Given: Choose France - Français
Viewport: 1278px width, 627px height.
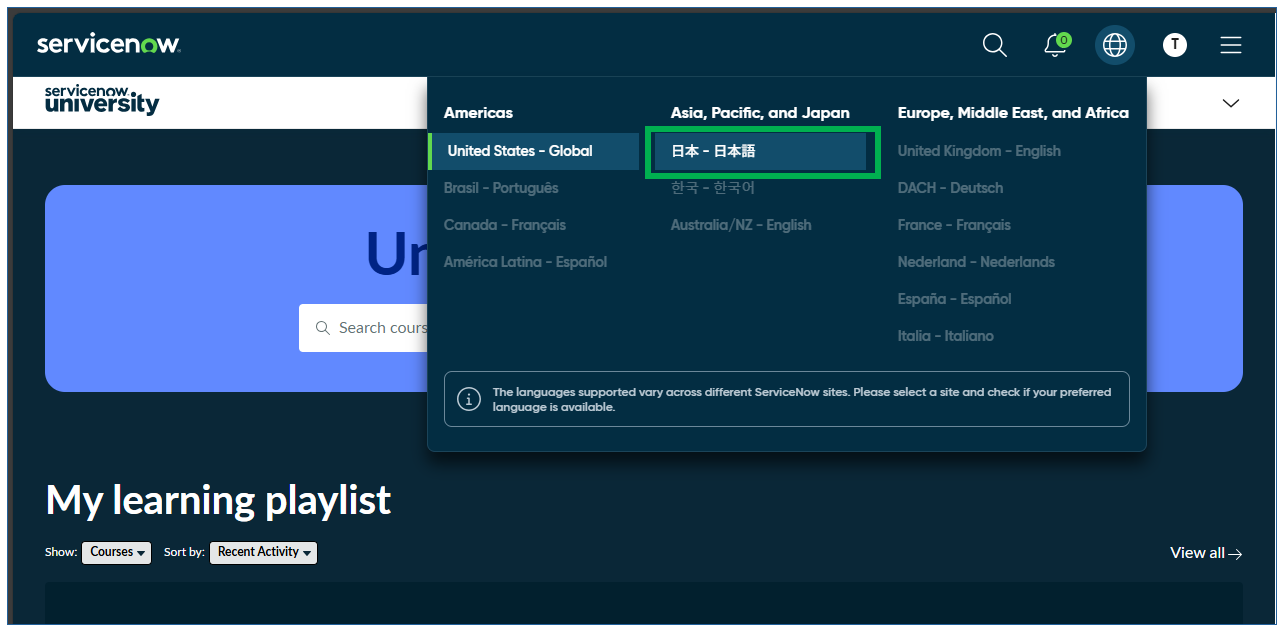Looking at the screenshot, I should click(954, 225).
